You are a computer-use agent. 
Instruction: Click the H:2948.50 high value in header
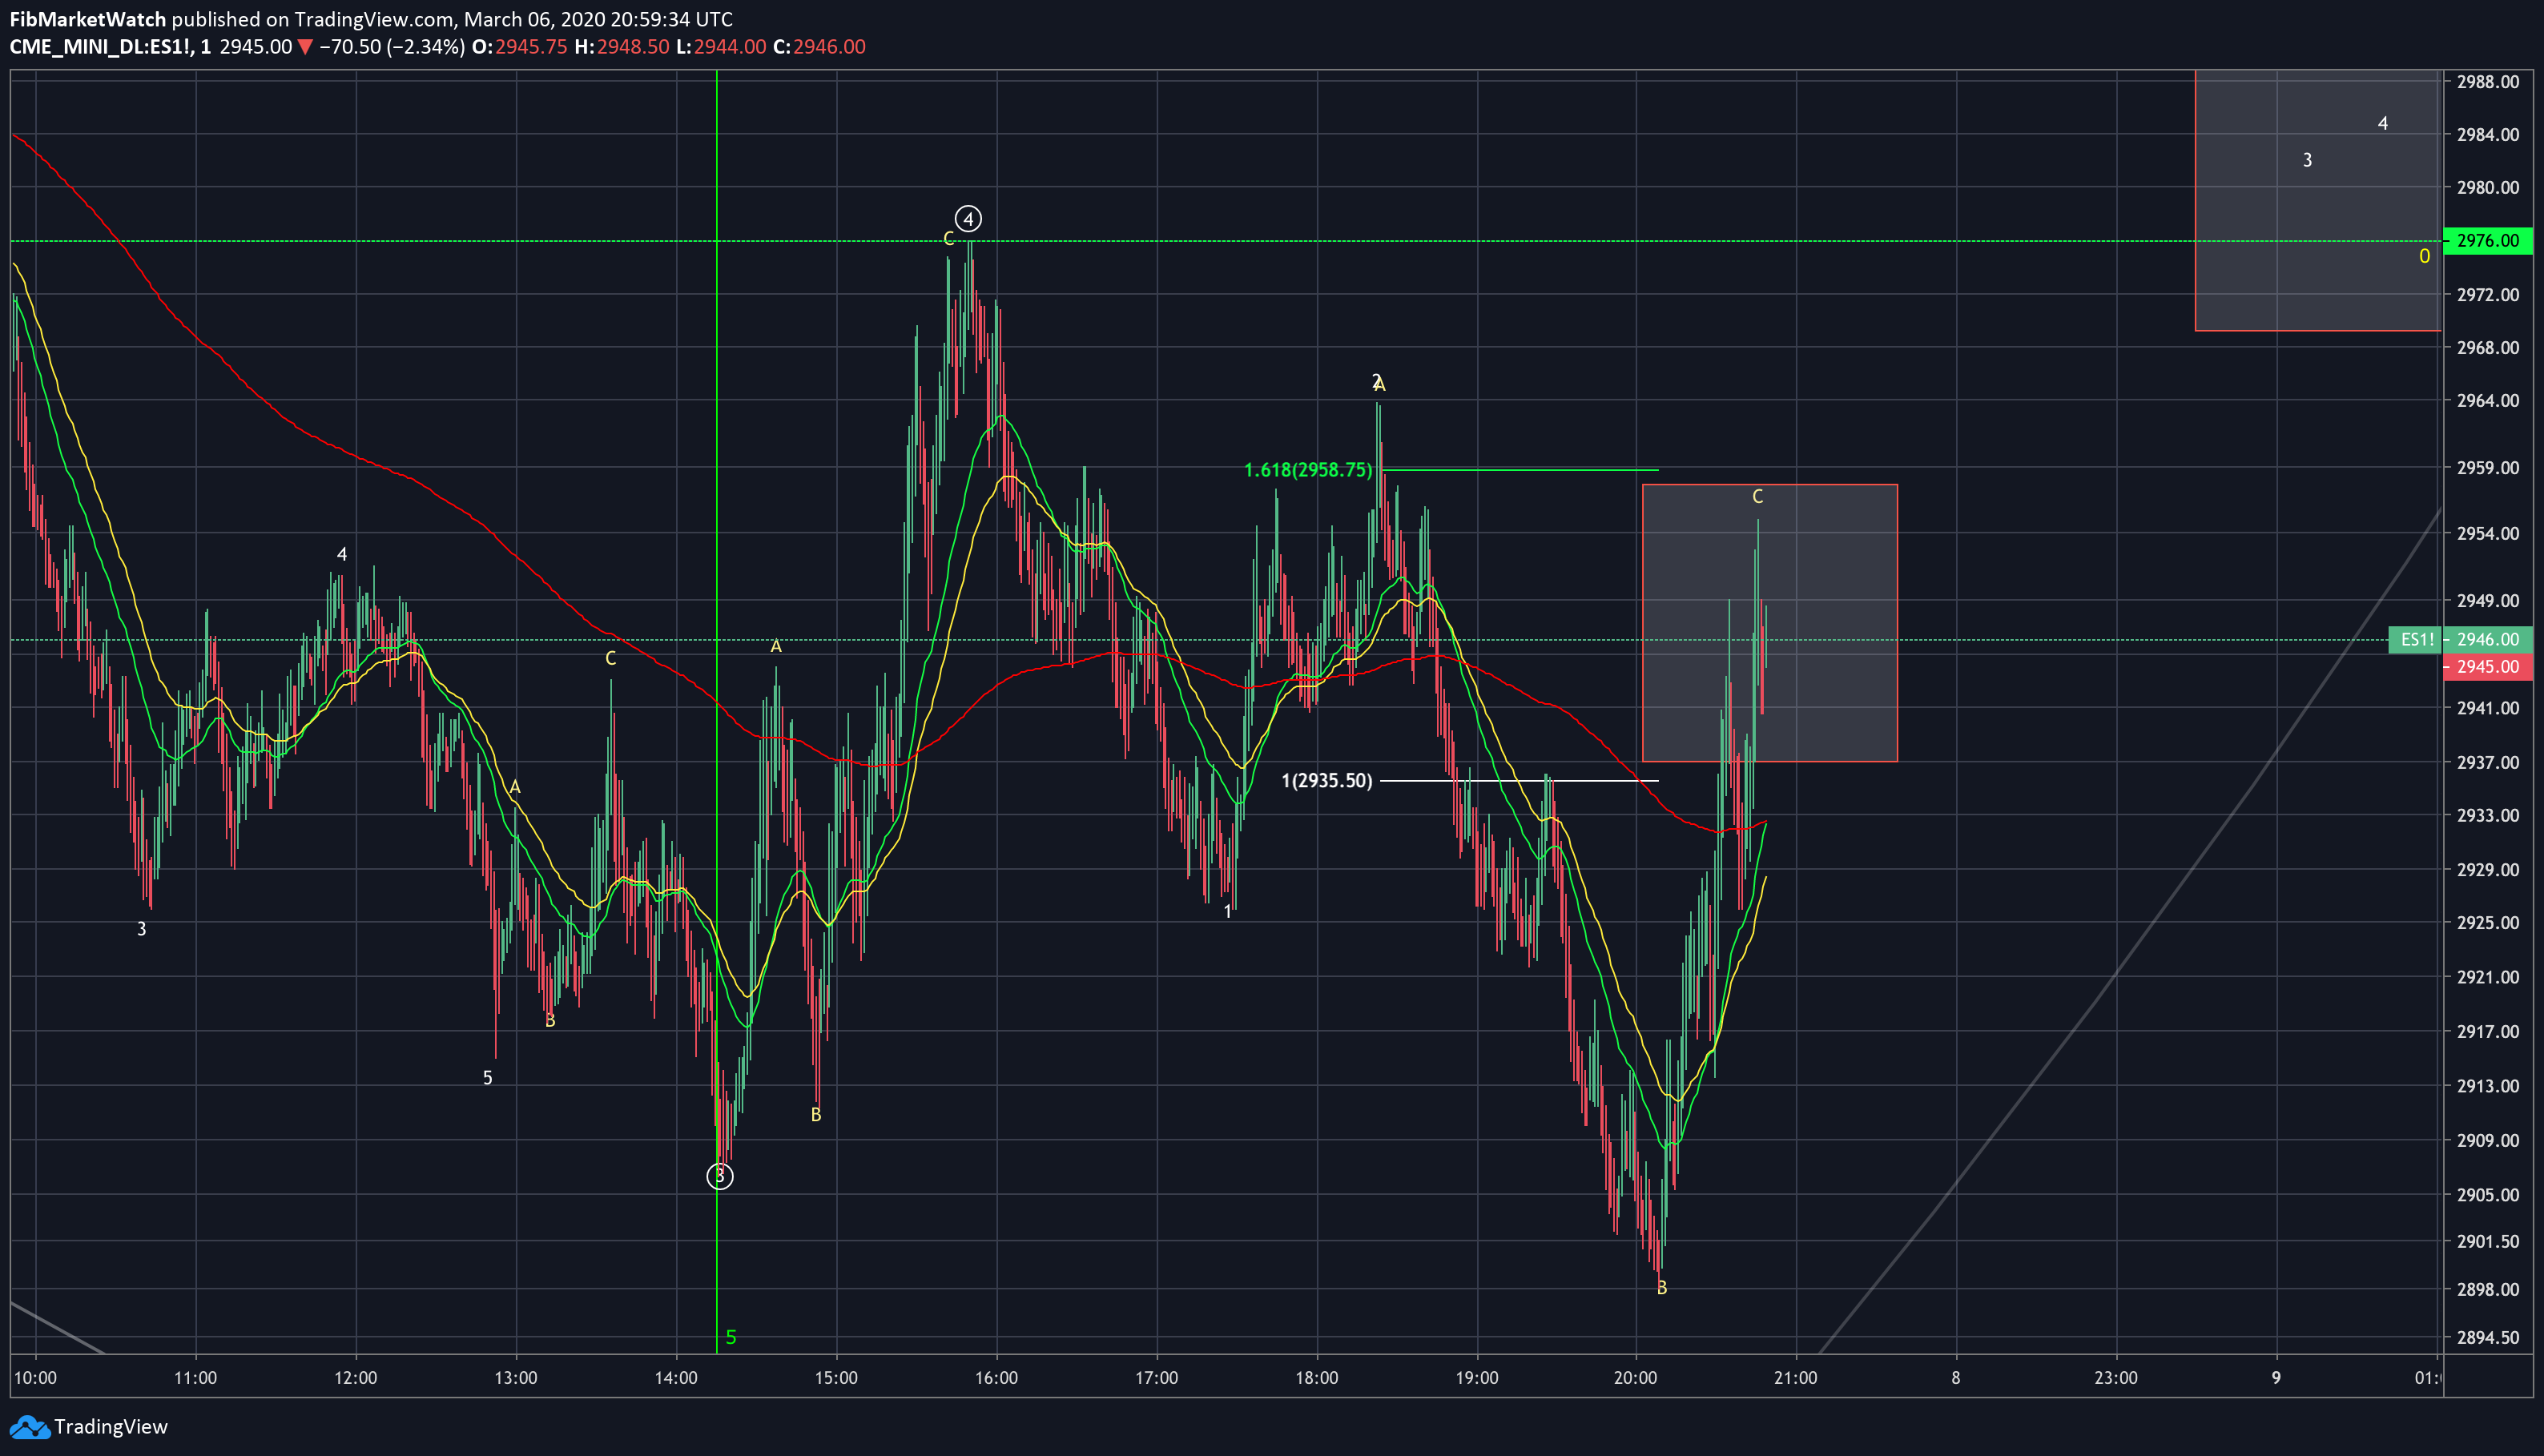click(621, 47)
